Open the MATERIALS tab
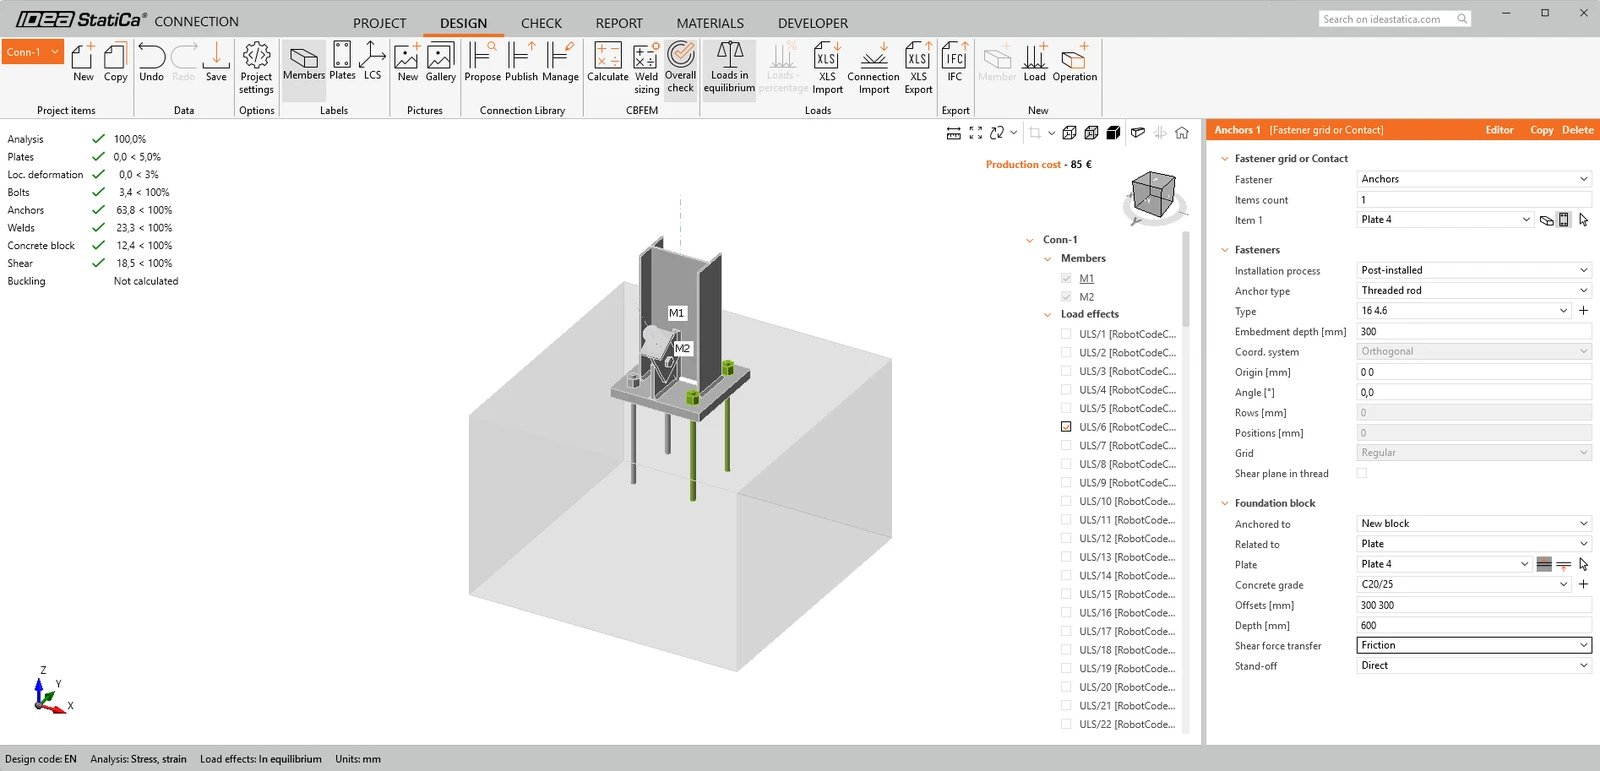This screenshot has height=771, width=1600. pos(710,23)
